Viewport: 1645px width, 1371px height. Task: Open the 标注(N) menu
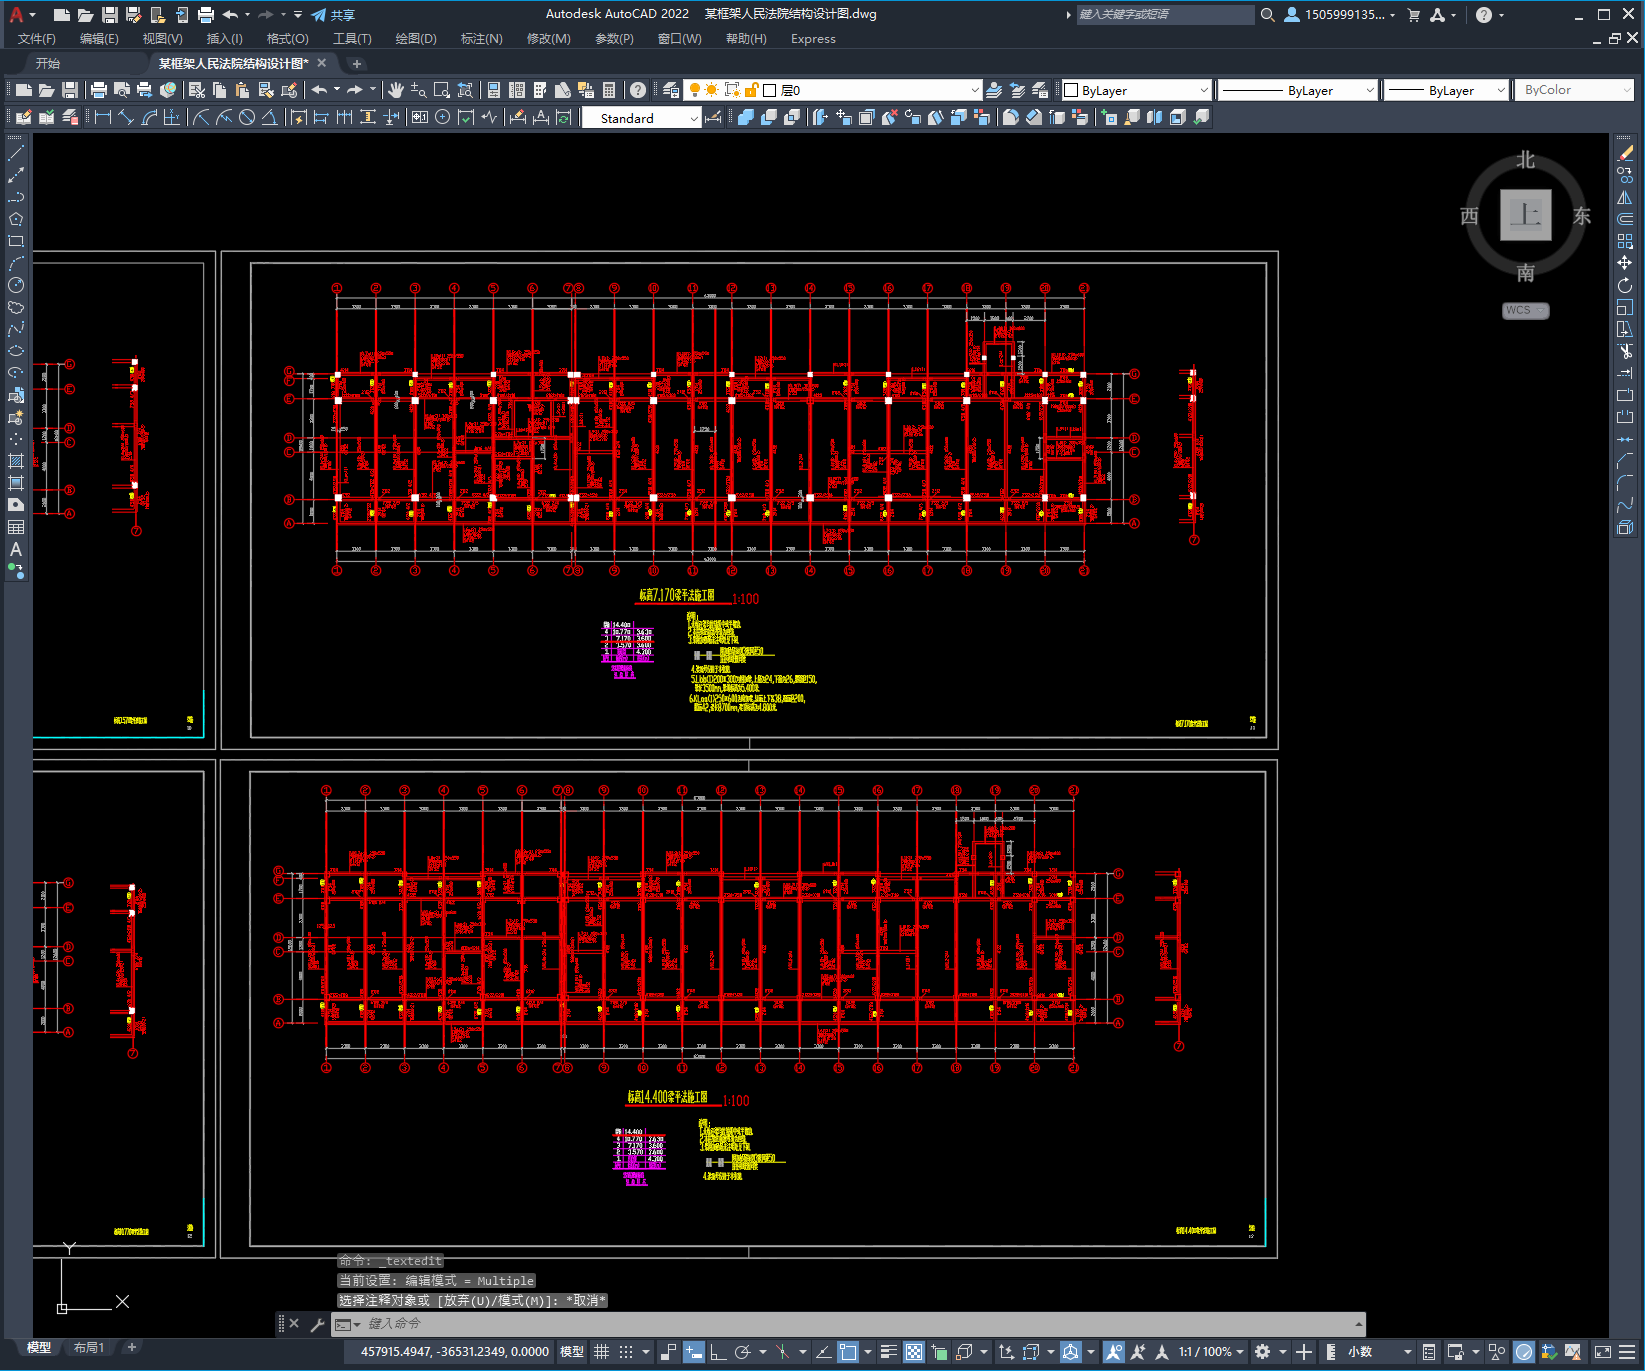tap(482, 39)
